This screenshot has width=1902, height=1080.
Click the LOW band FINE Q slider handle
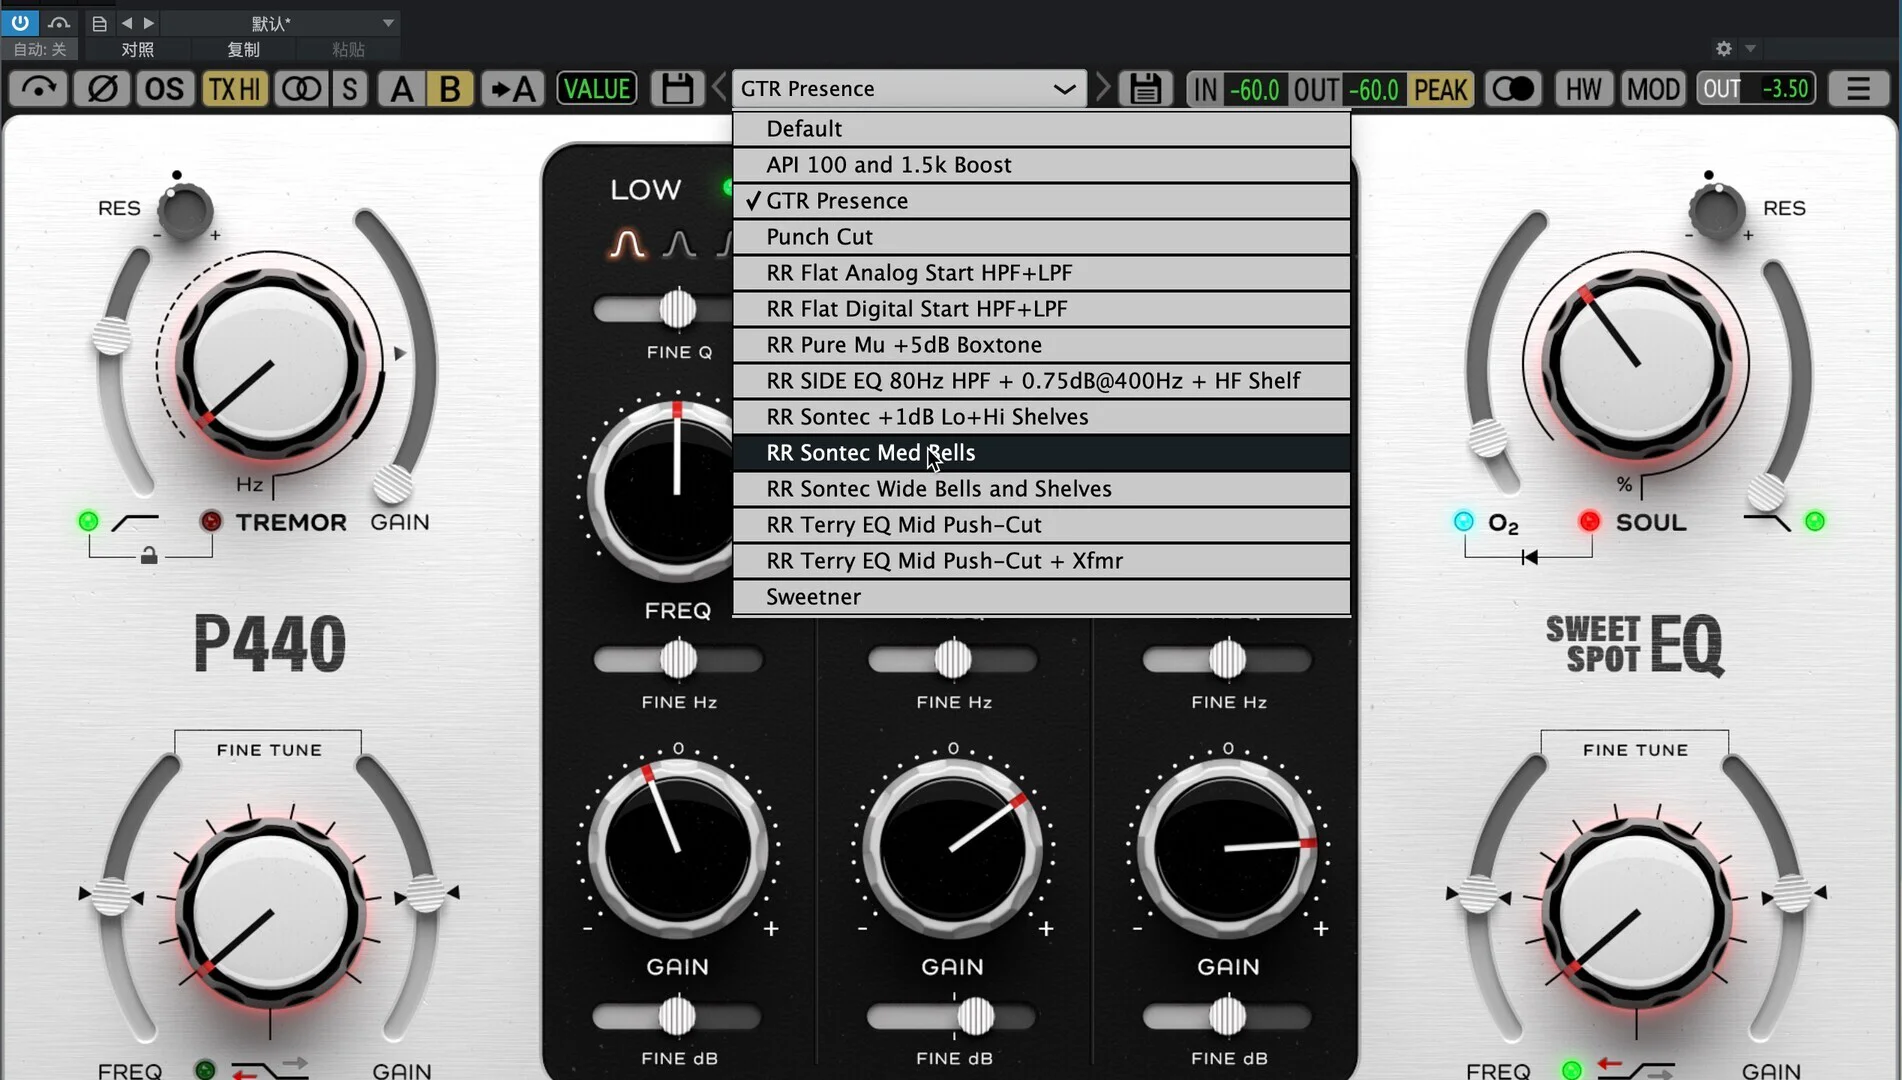coord(677,309)
